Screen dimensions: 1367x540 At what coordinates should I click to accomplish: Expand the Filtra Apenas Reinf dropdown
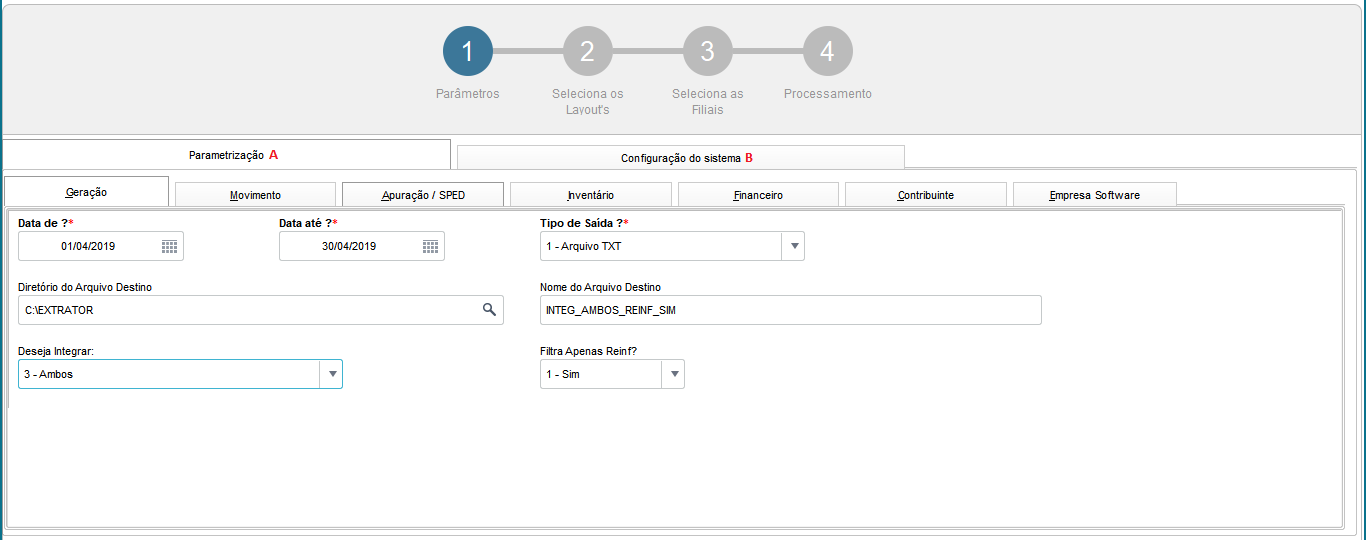pos(674,374)
